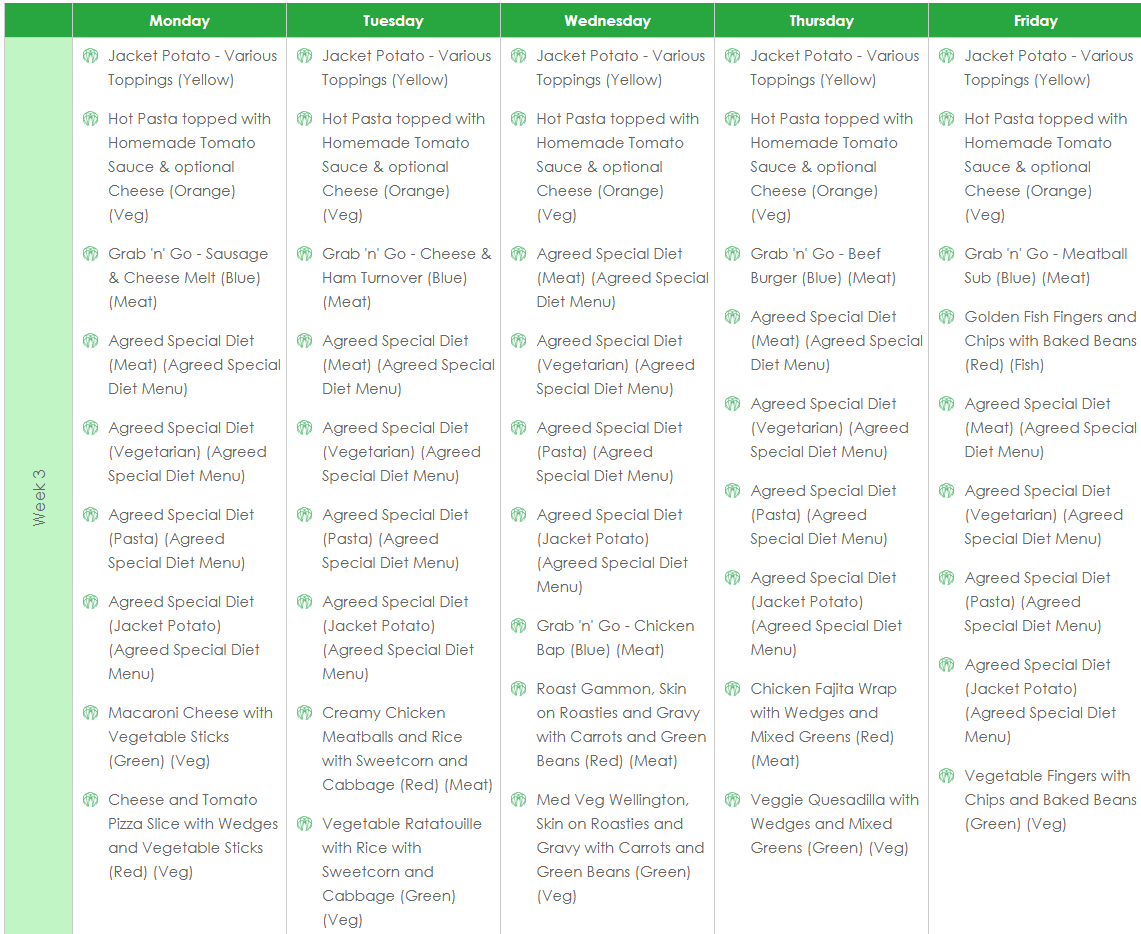Select the icon next to Creamy Chicken Meatballs

point(304,713)
